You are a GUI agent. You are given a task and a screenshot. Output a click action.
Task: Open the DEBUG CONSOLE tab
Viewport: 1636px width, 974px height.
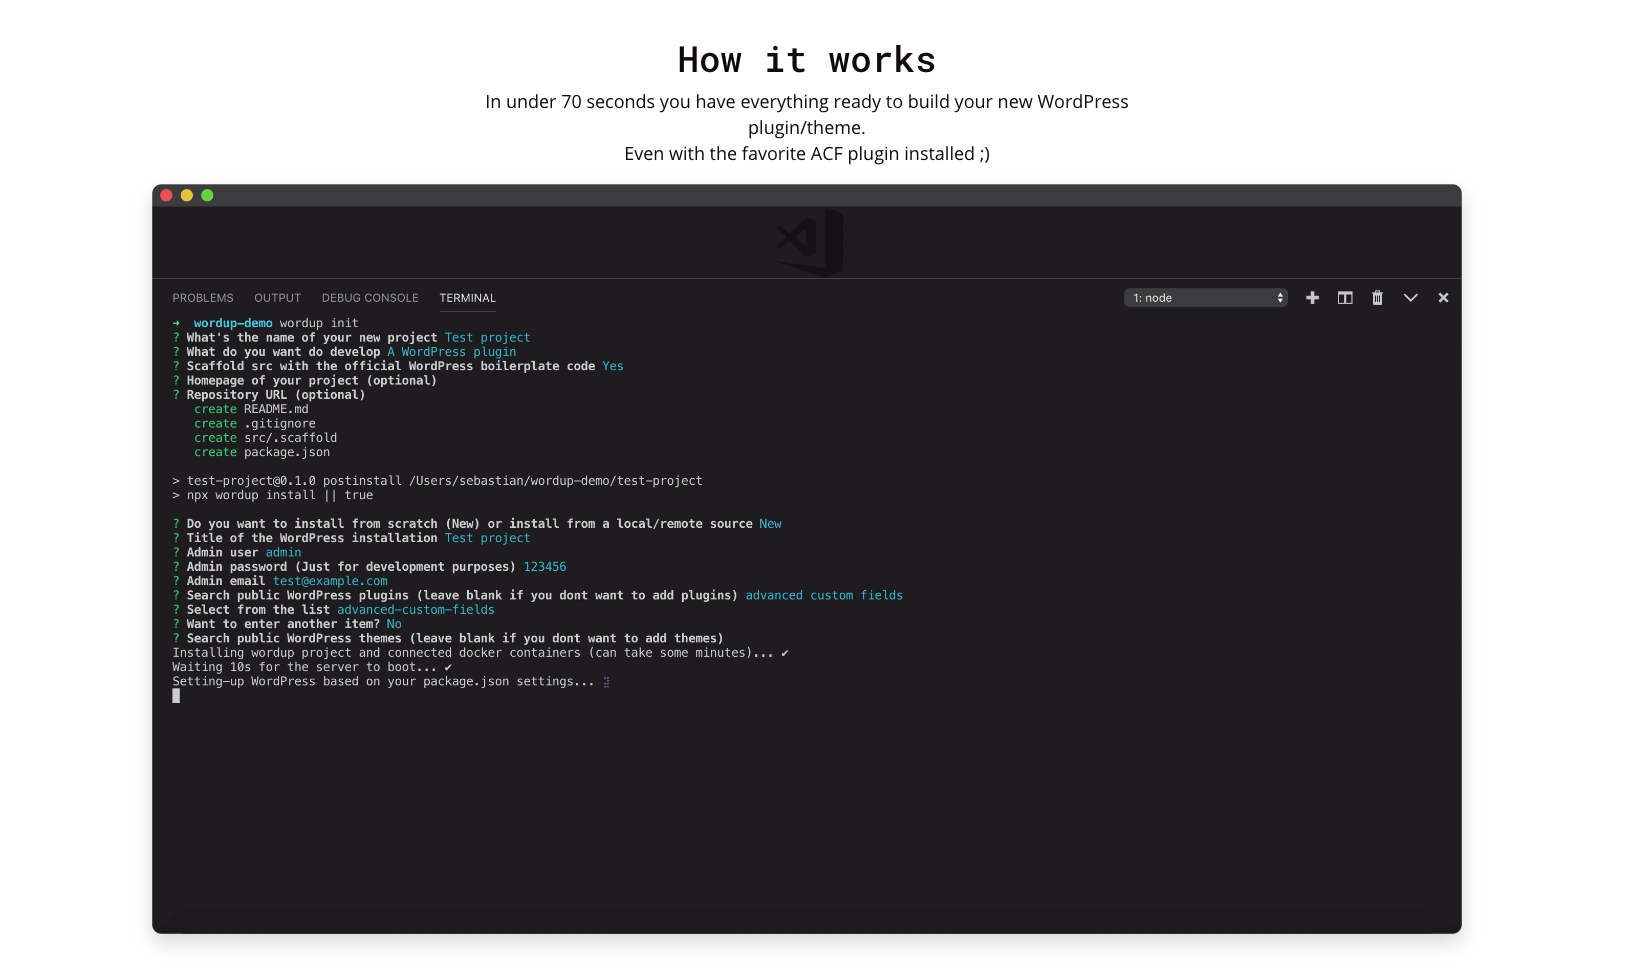[x=370, y=298]
